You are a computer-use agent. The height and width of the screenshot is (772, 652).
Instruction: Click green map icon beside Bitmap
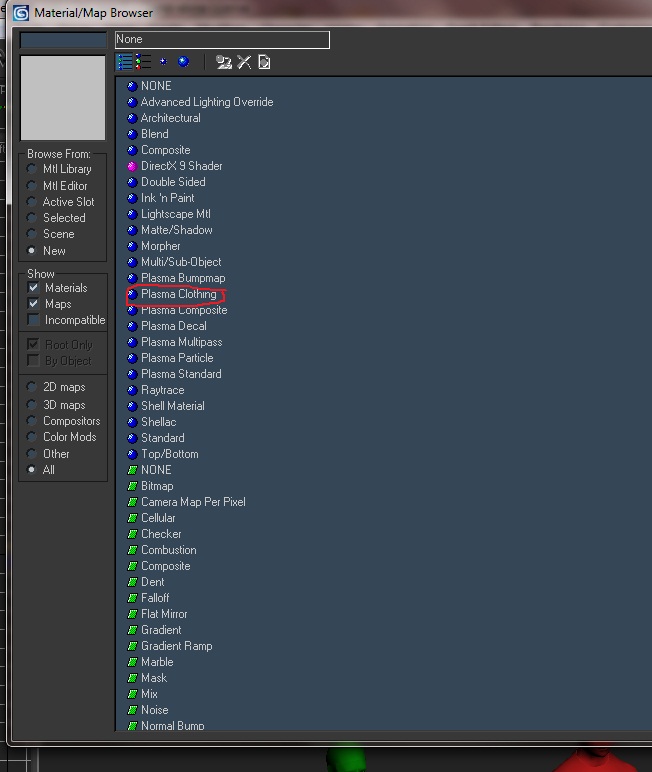[132, 486]
